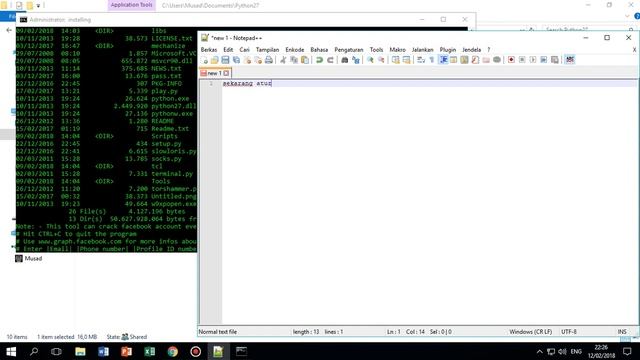Open the Function List panel icon

475,60
